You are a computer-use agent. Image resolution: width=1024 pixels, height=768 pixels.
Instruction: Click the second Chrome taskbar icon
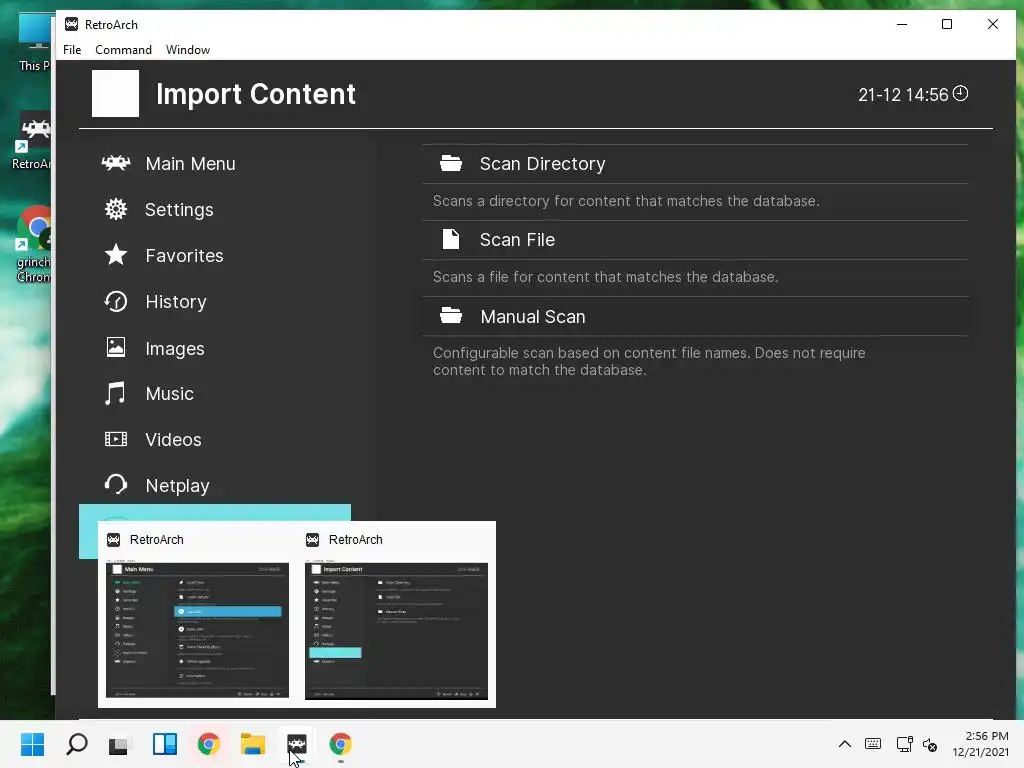[340, 744]
